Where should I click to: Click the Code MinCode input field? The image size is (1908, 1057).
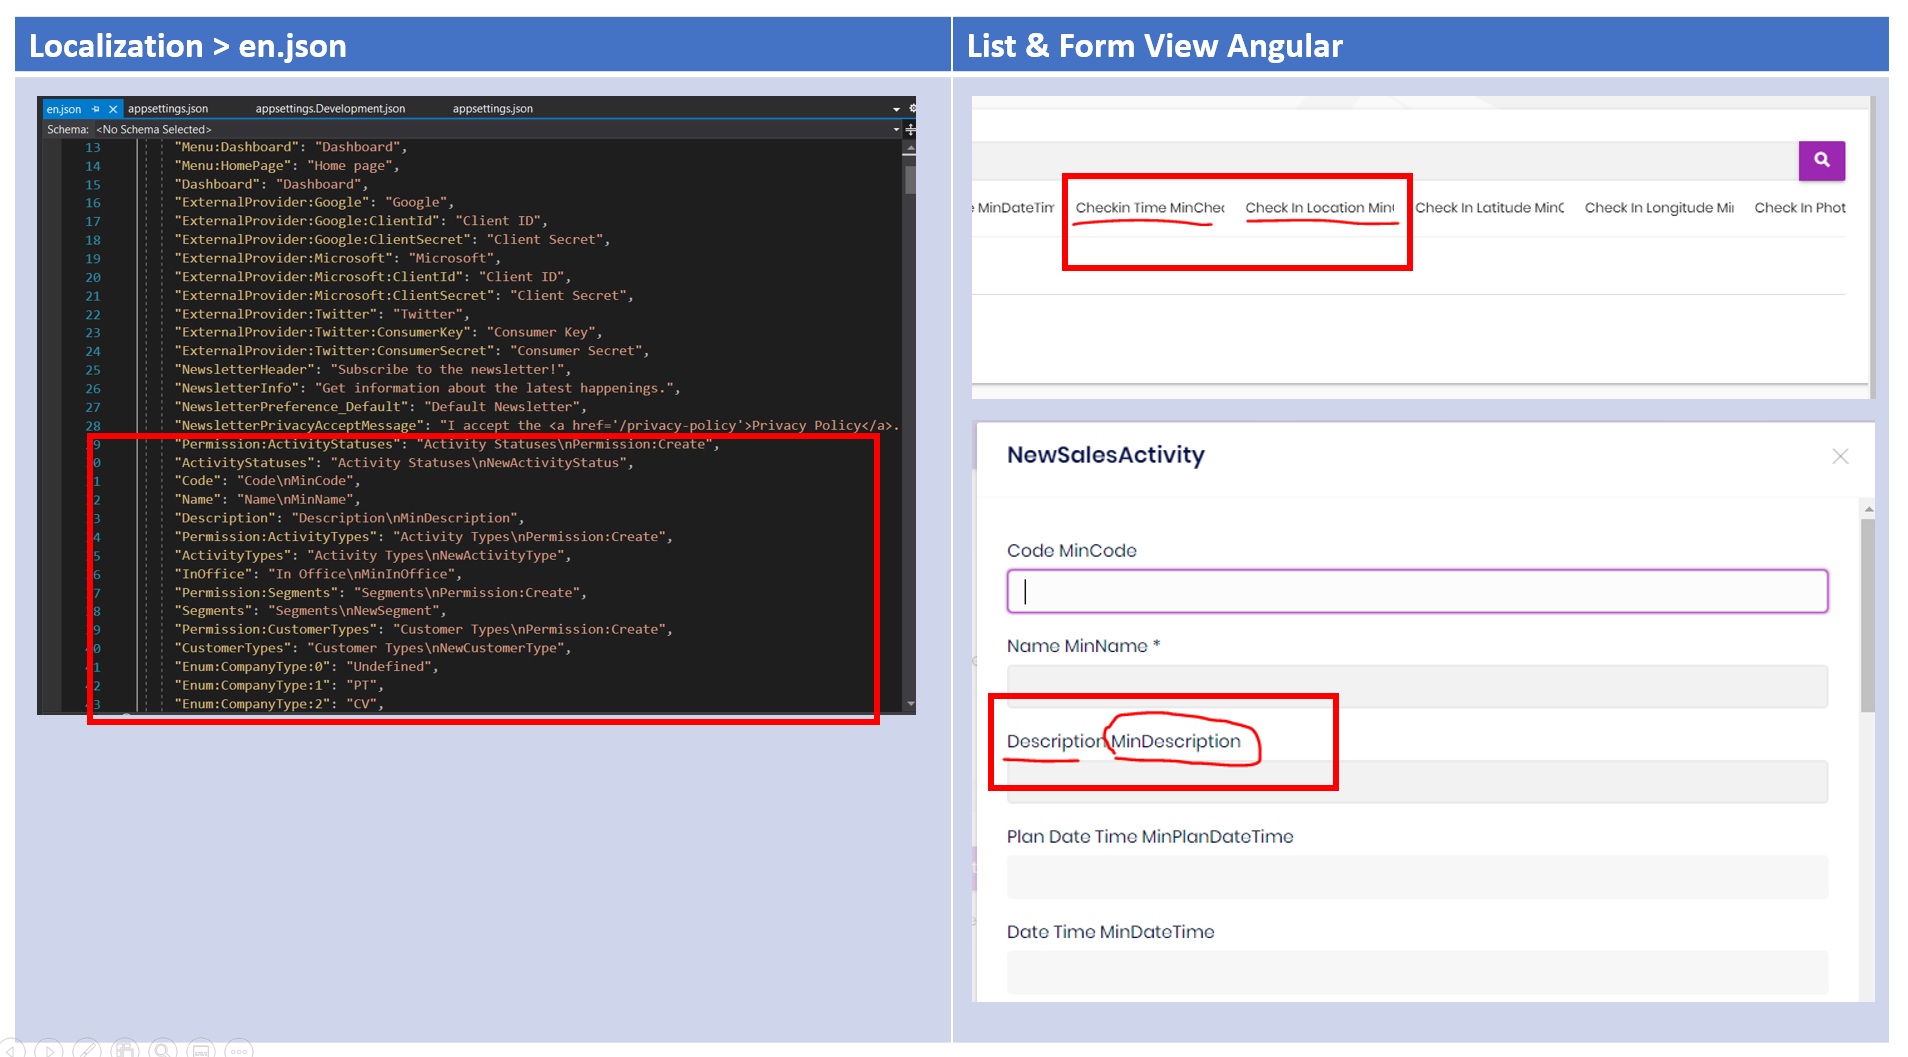(x=1417, y=592)
